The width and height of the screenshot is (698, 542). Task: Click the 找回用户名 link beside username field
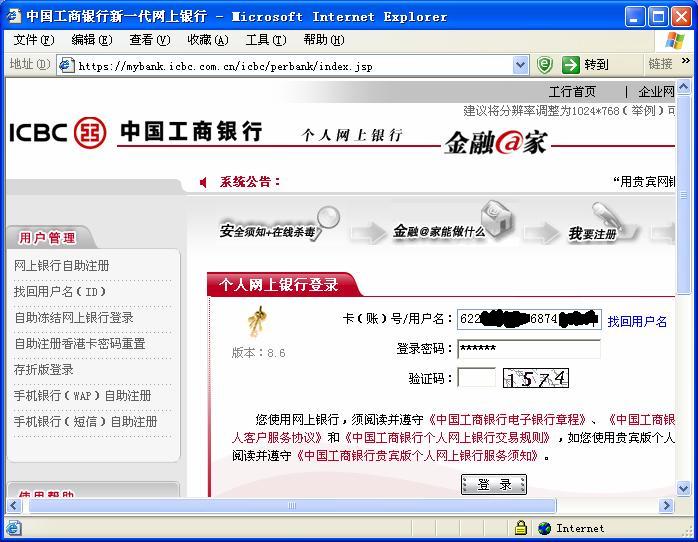click(637, 321)
